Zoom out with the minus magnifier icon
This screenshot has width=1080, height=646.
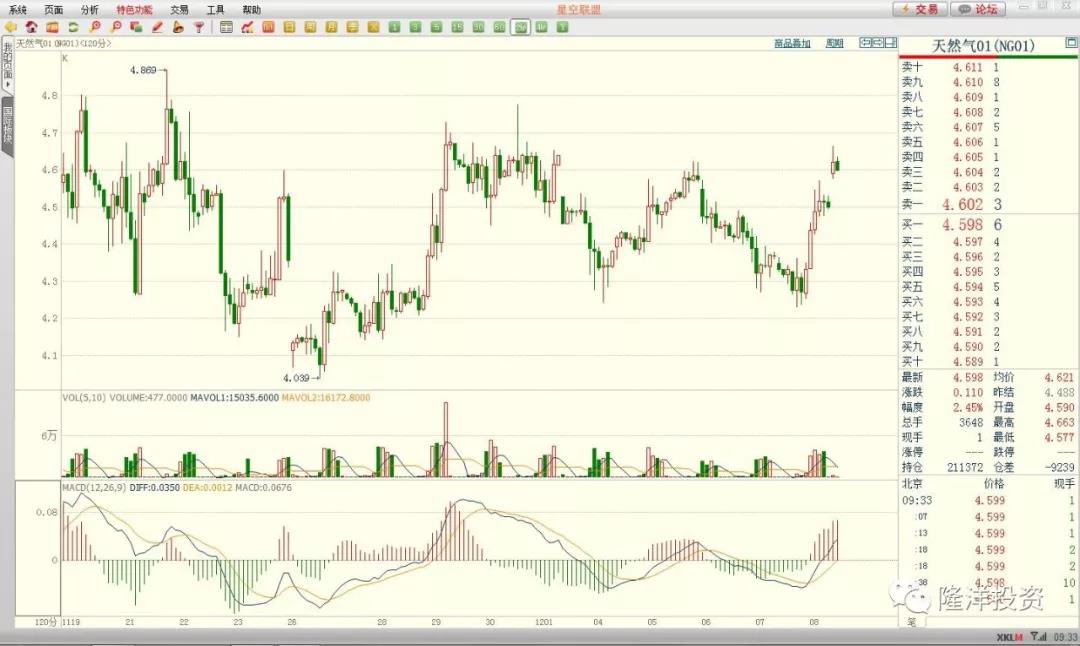(x=115, y=27)
